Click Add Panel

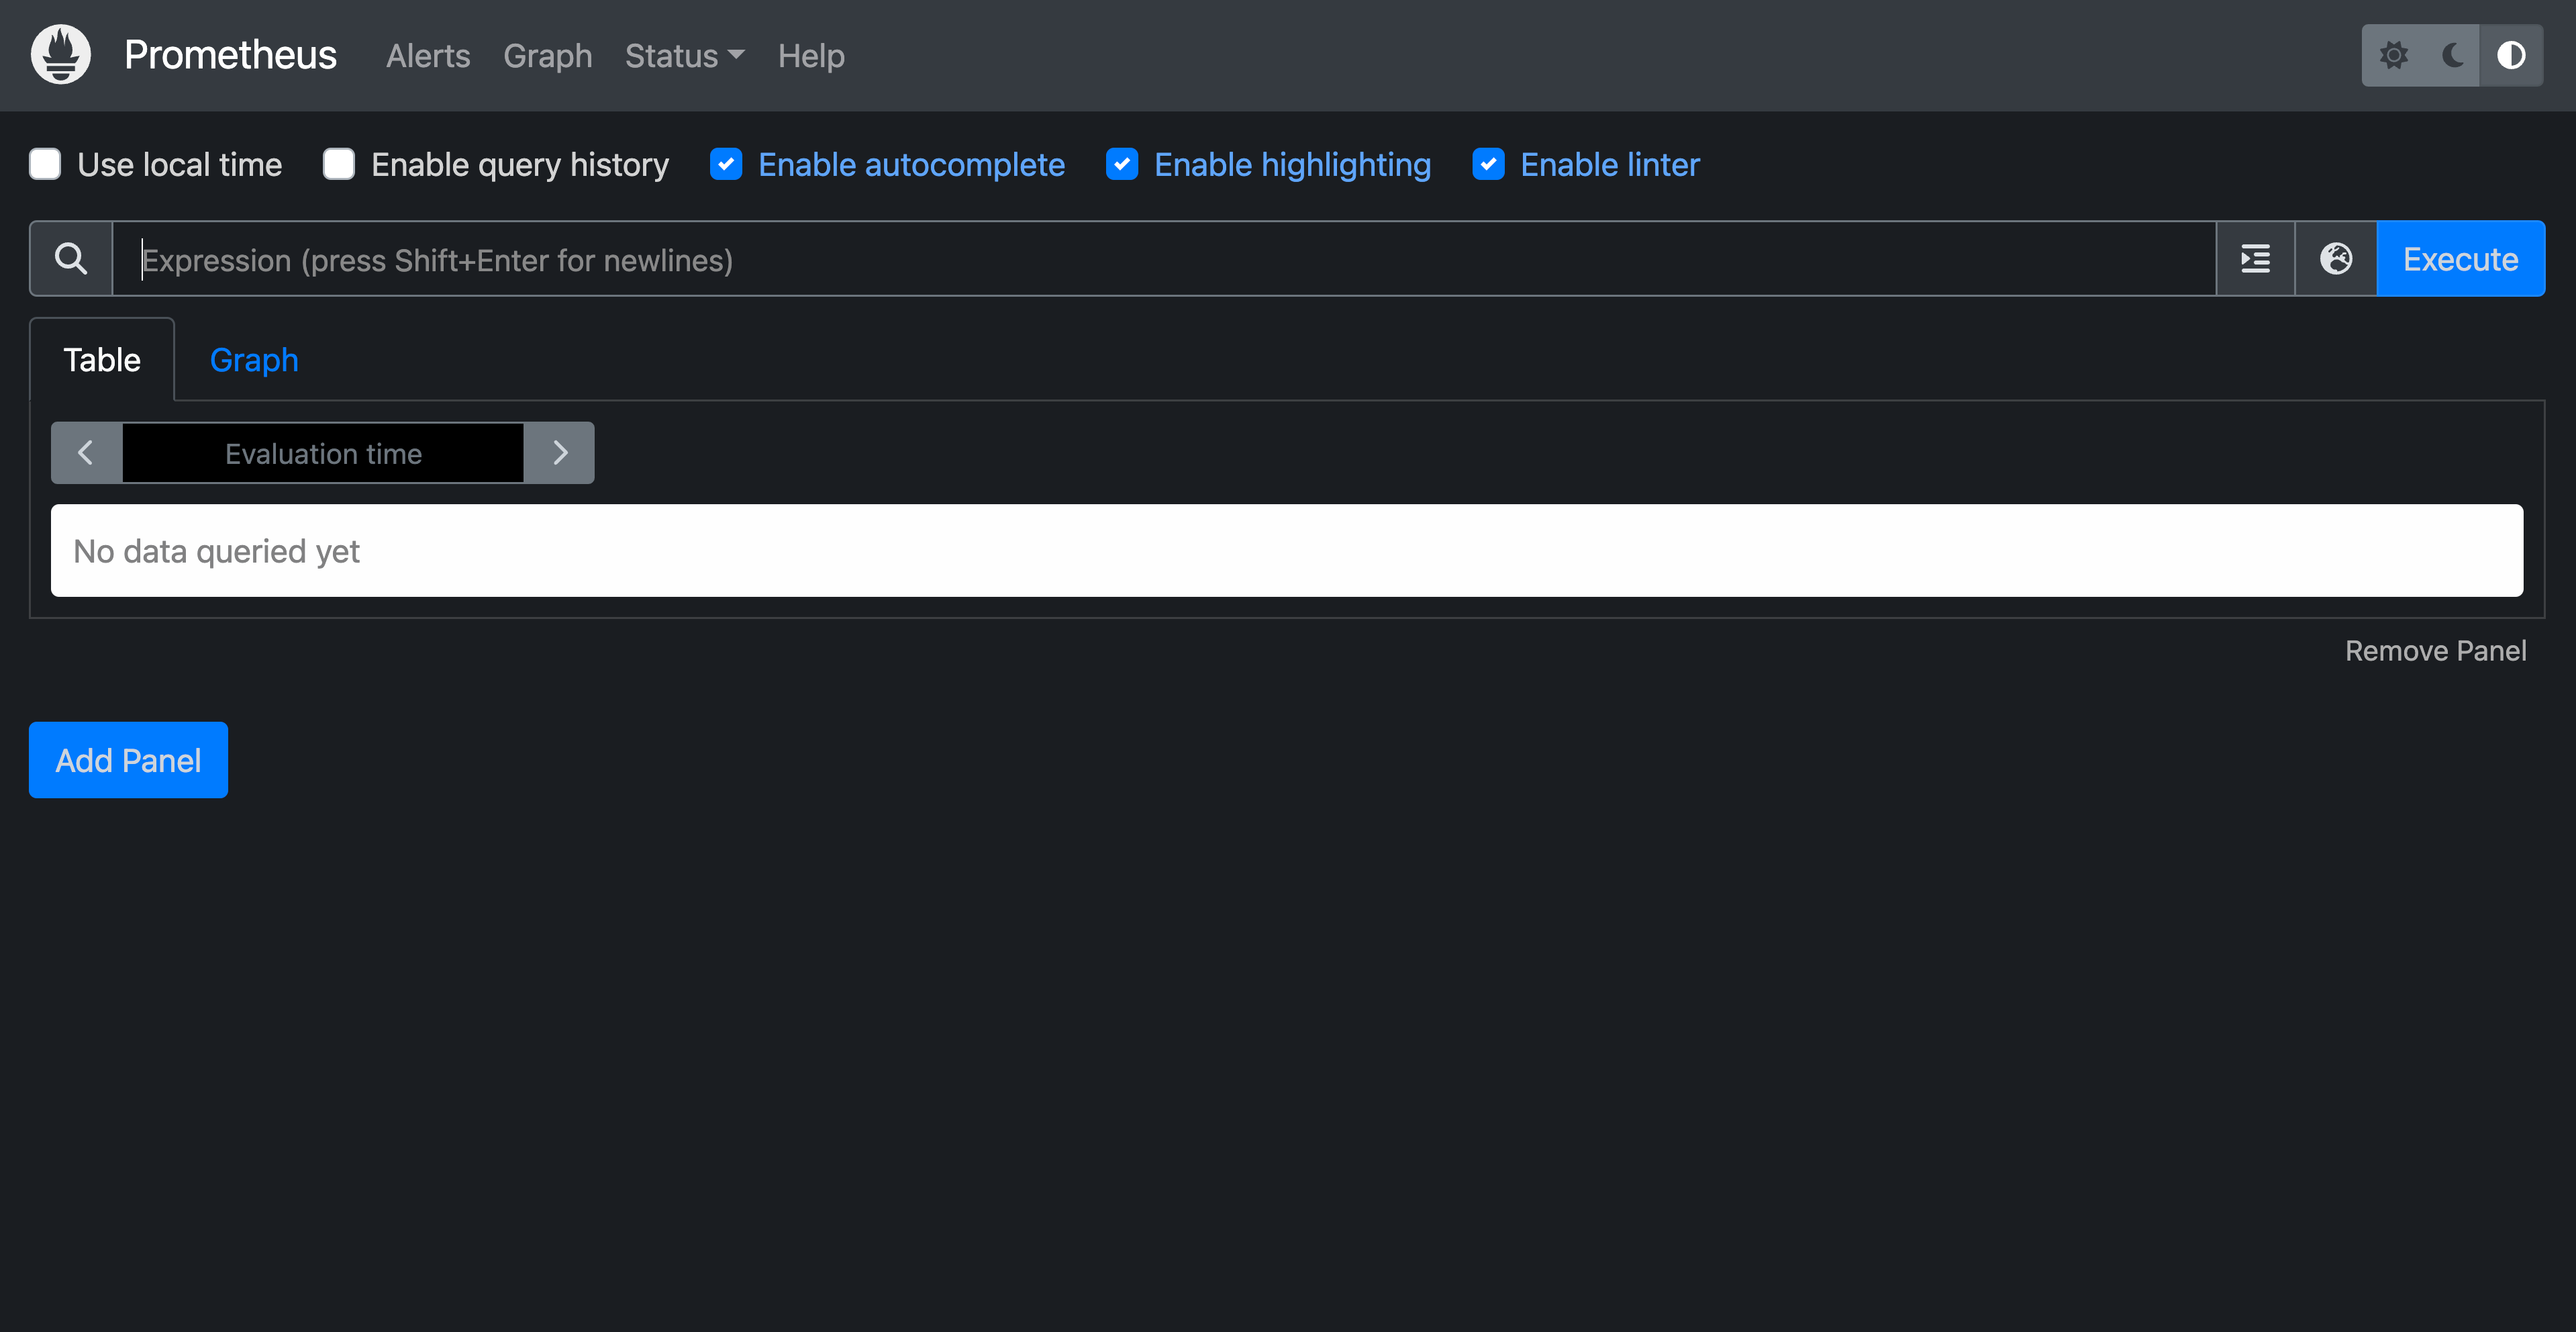[127, 759]
